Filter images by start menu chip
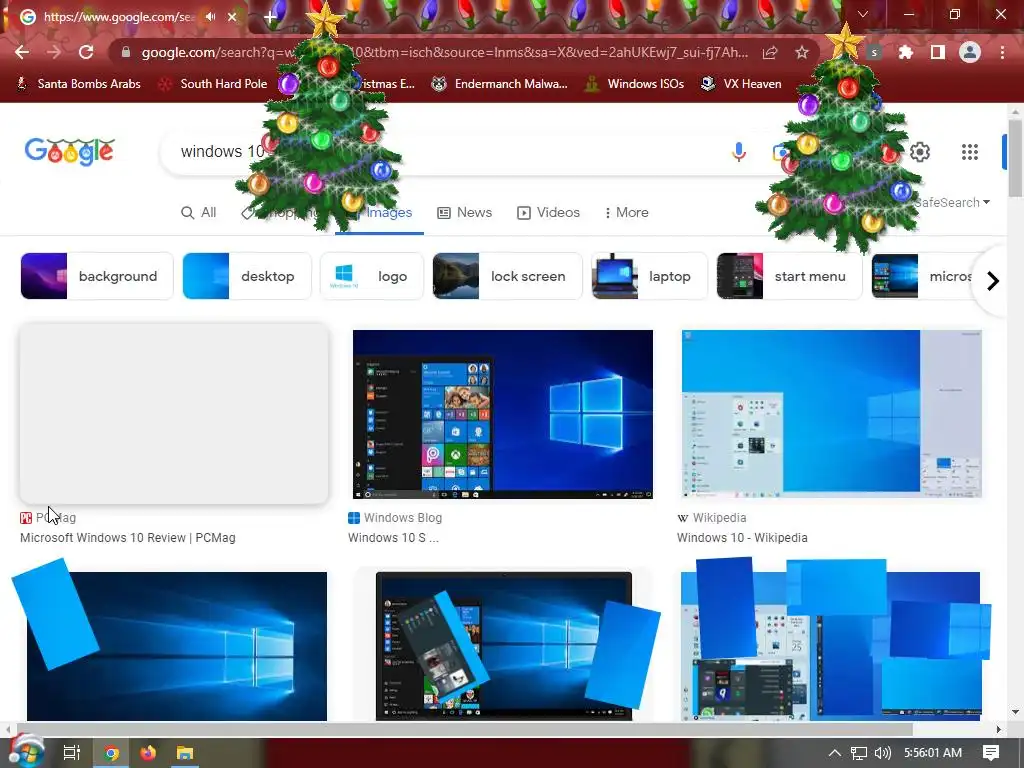Viewport: 1024px width, 768px height. (x=789, y=276)
